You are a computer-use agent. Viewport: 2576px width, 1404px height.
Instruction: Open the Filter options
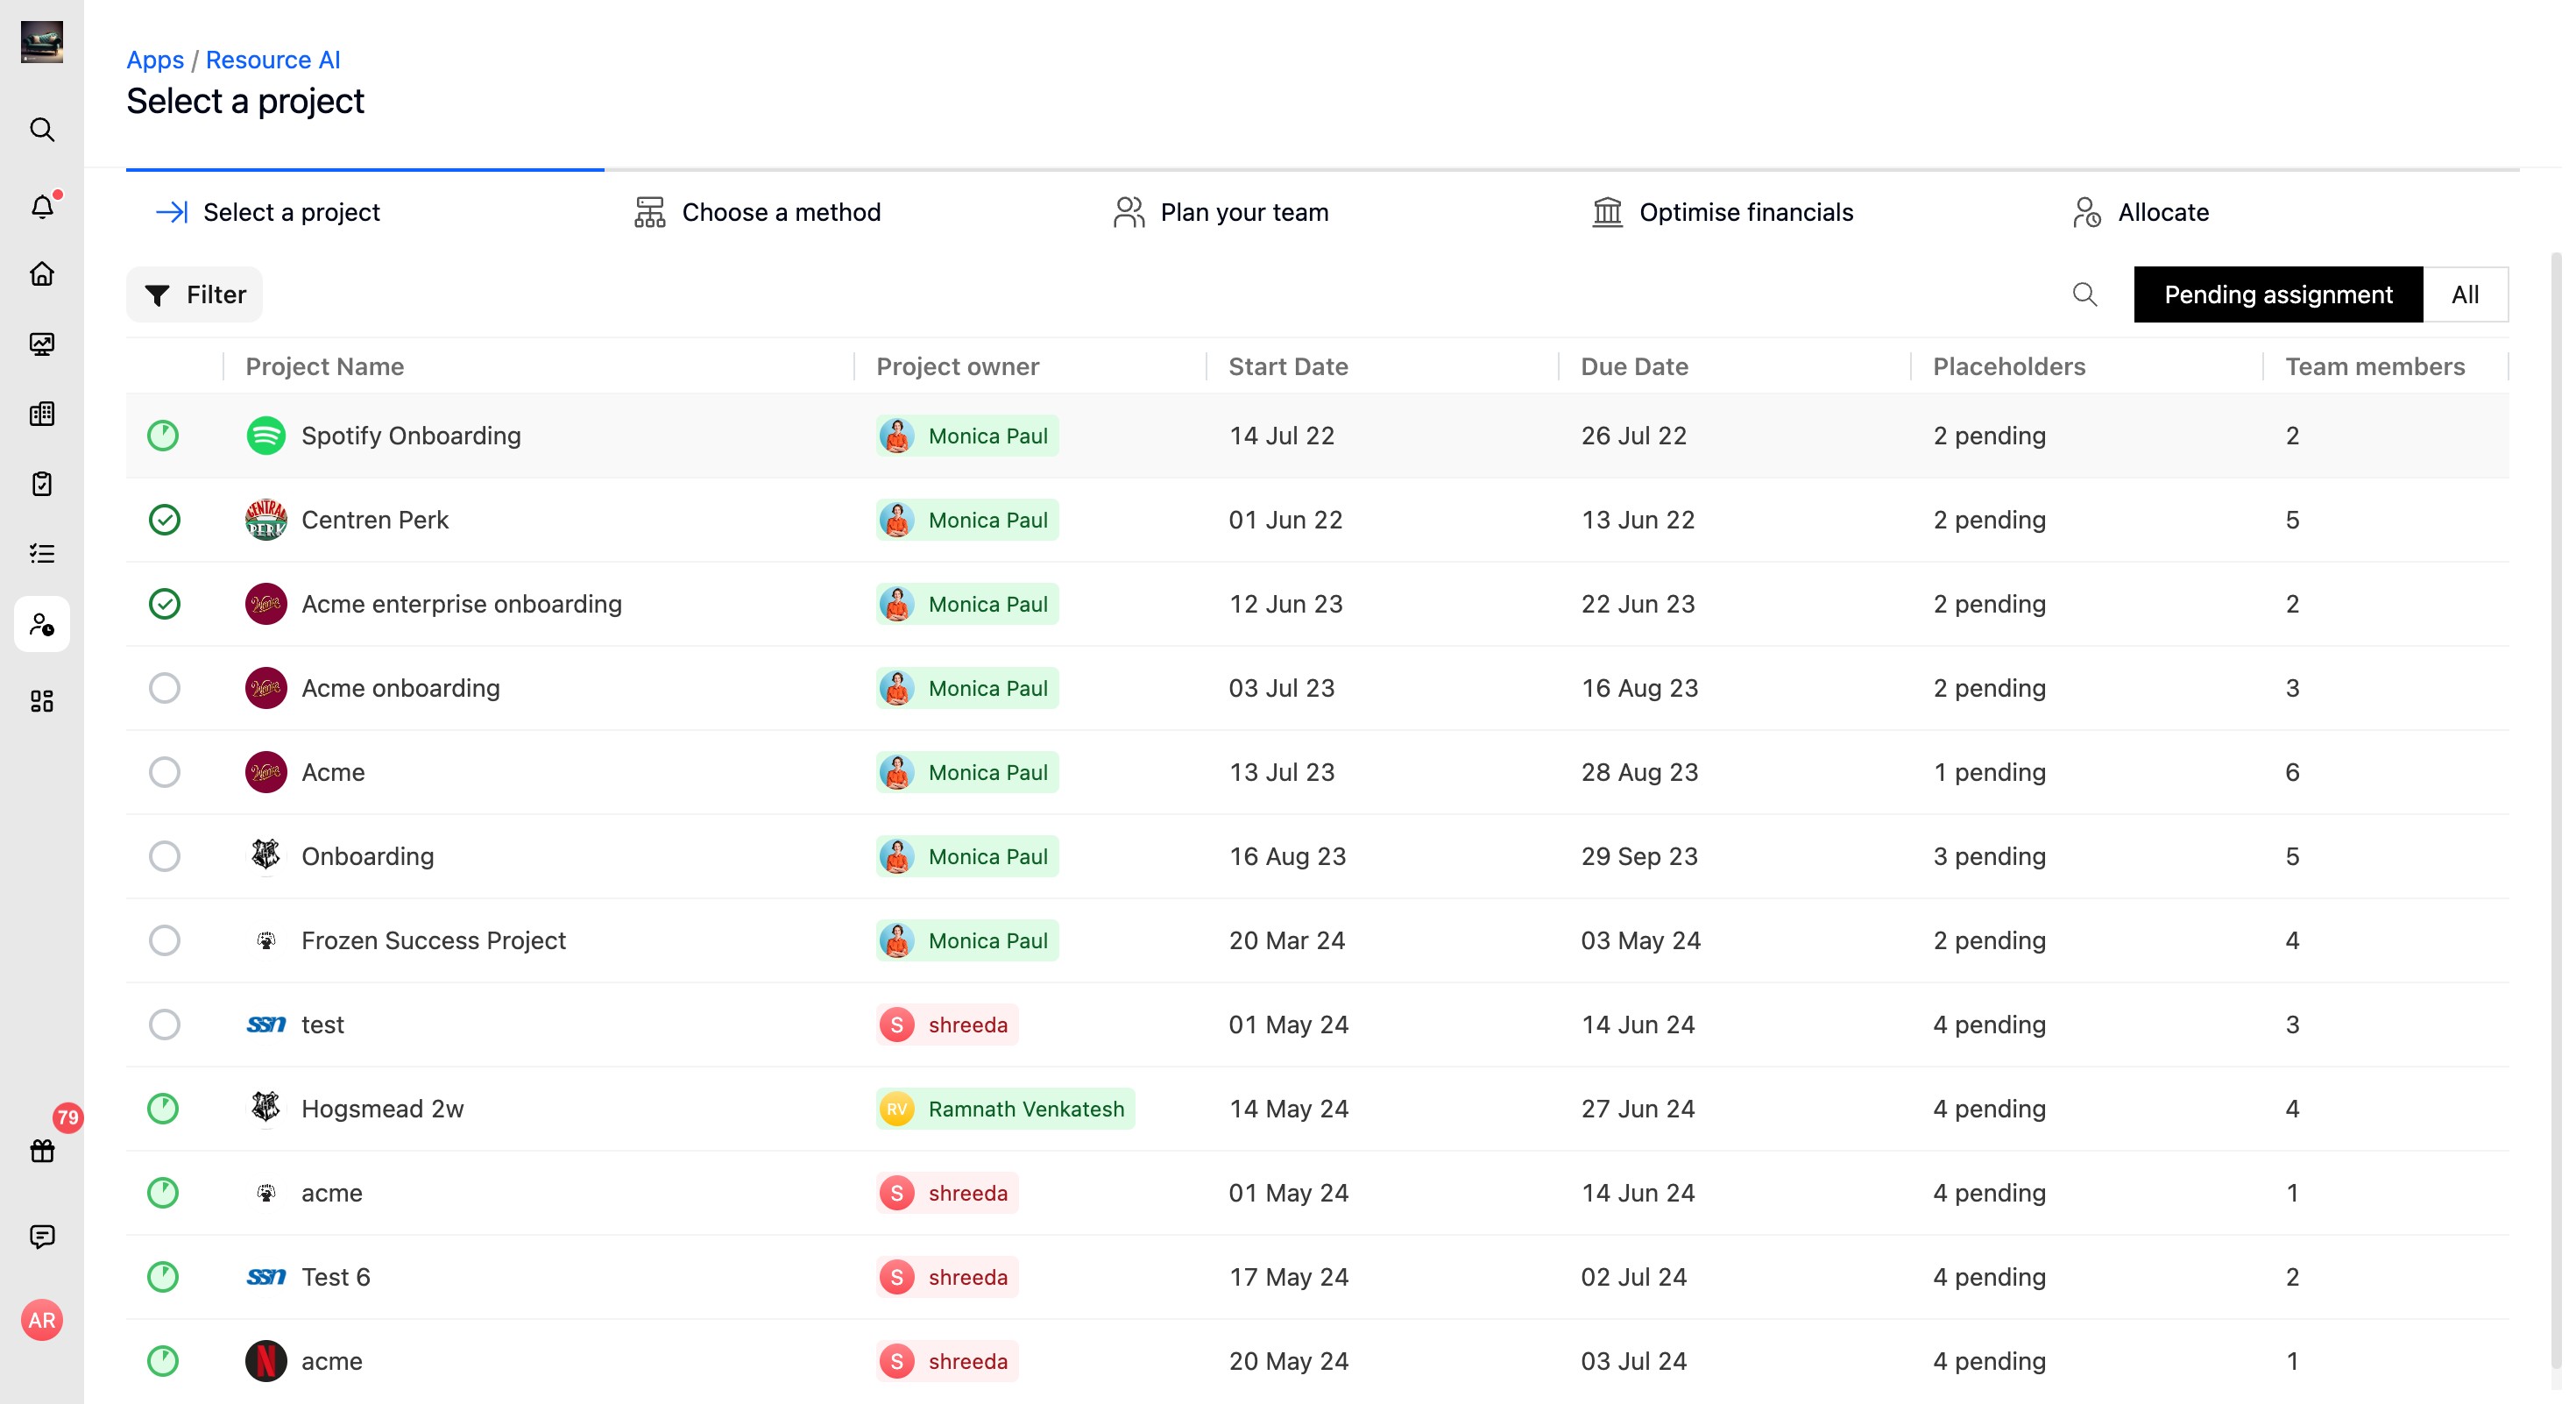click(194, 294)
